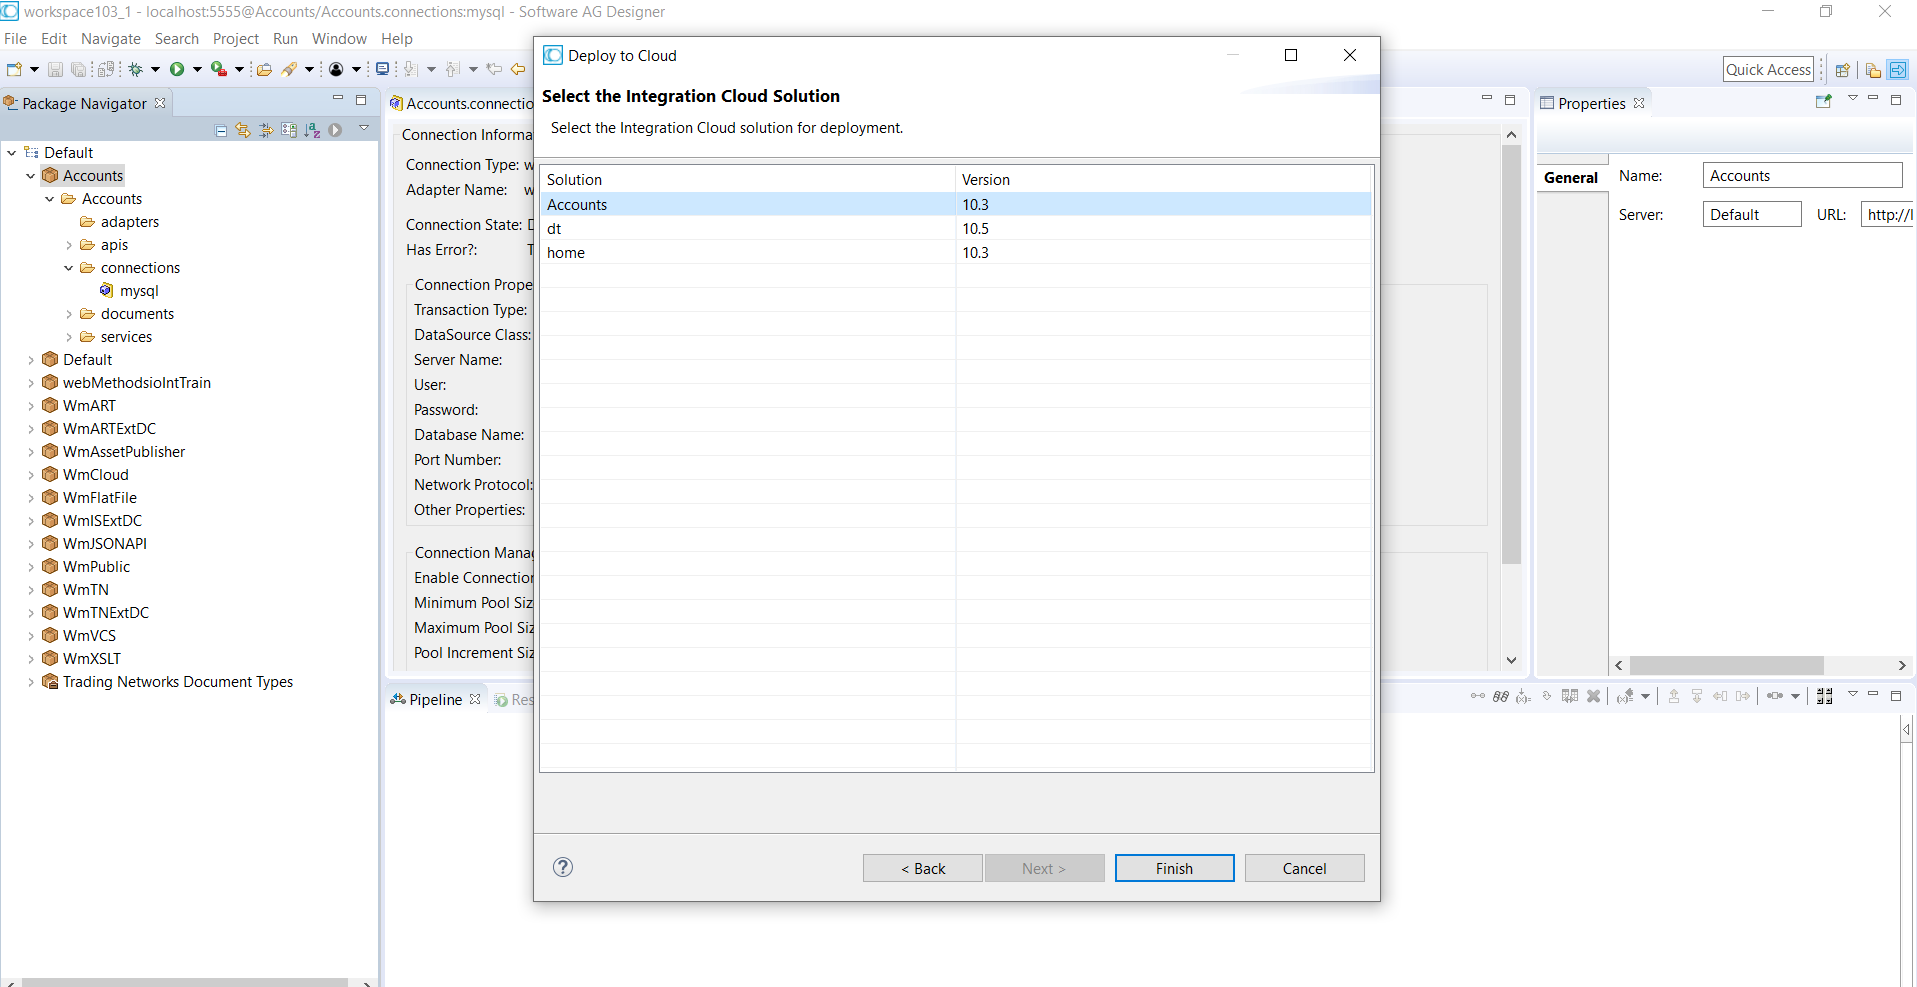Click the Quick Access field
Viewport: 1917px width, 987px height.
tap(1768, 69)
